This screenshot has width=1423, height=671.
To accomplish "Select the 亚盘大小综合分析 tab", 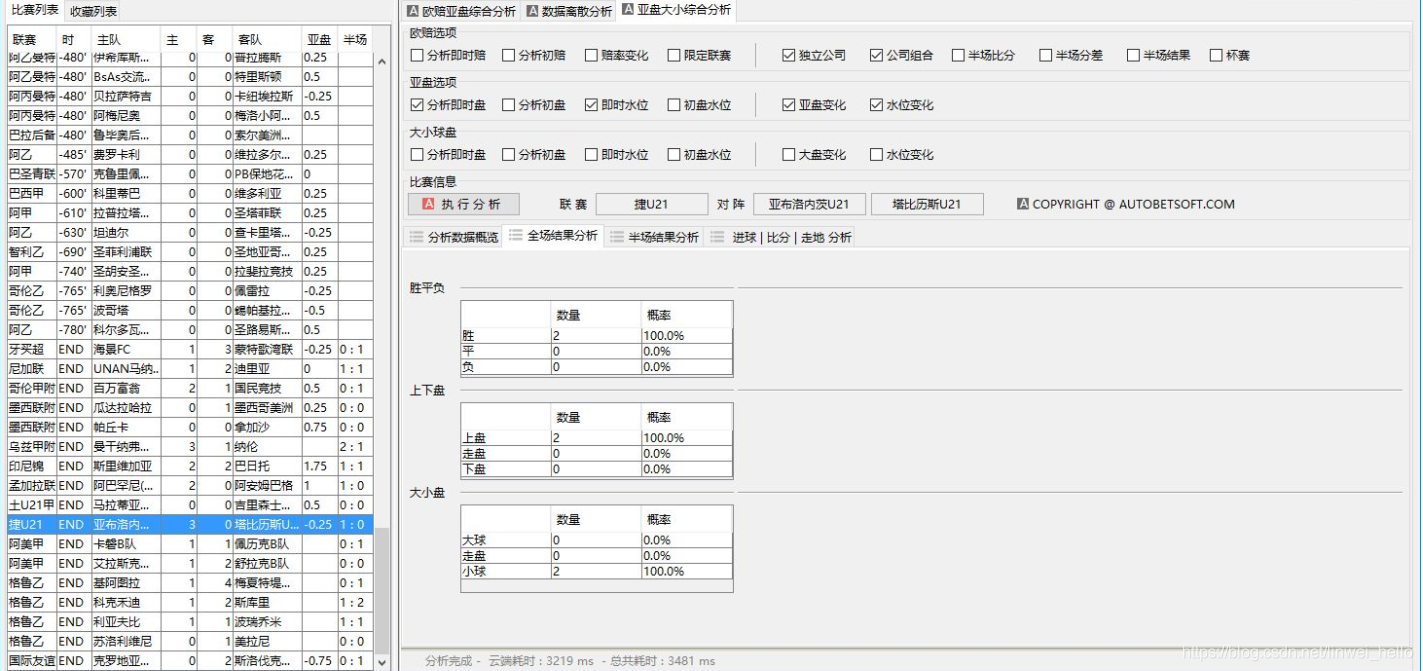I will pyautogui.click(x=677, y=11).
